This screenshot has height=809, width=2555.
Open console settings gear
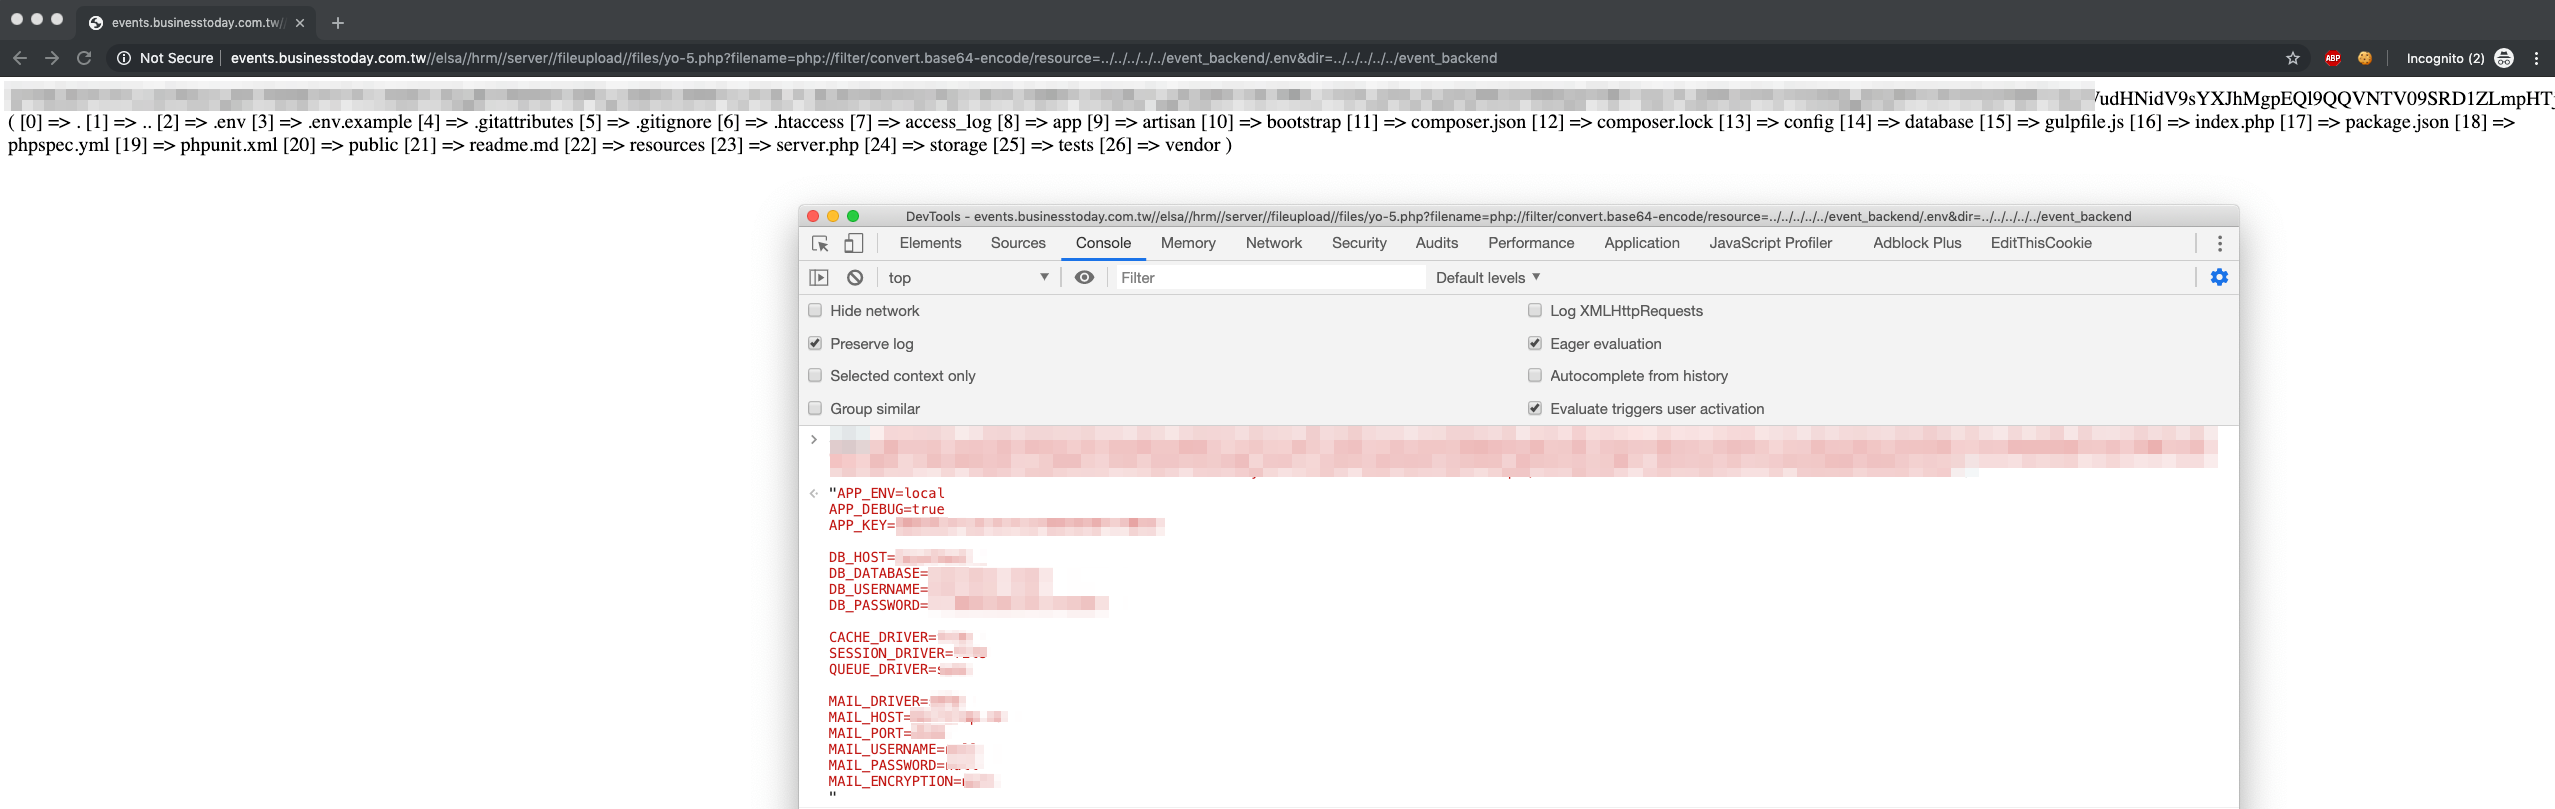[2219, 277]
